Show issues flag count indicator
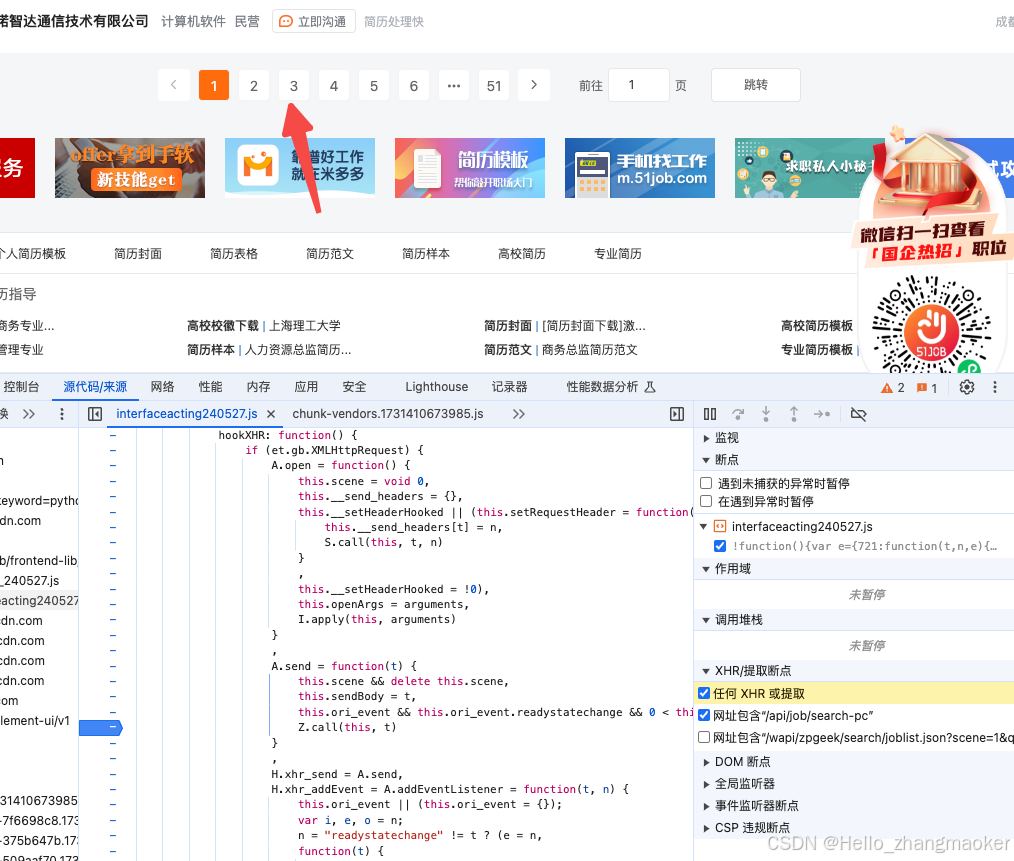The image size is (1014, 861). [x=927, y=387]
